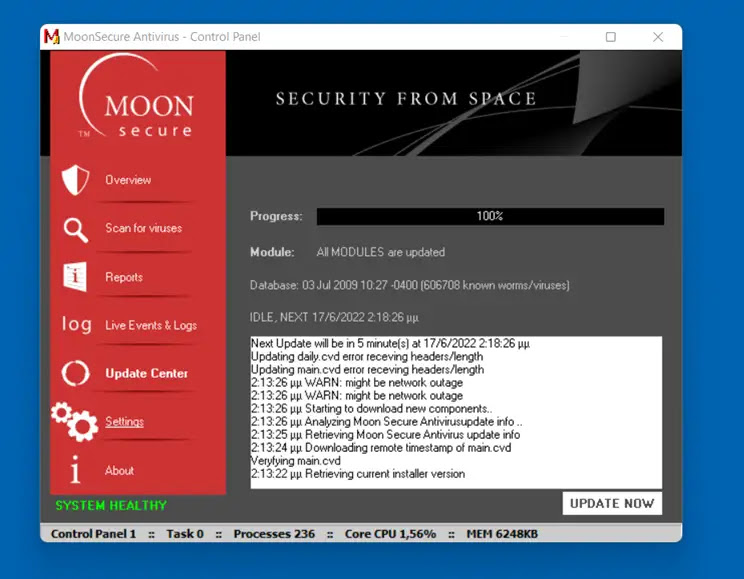Click the 'Progress:' label

pyautogui.click(x=276, y=216)
